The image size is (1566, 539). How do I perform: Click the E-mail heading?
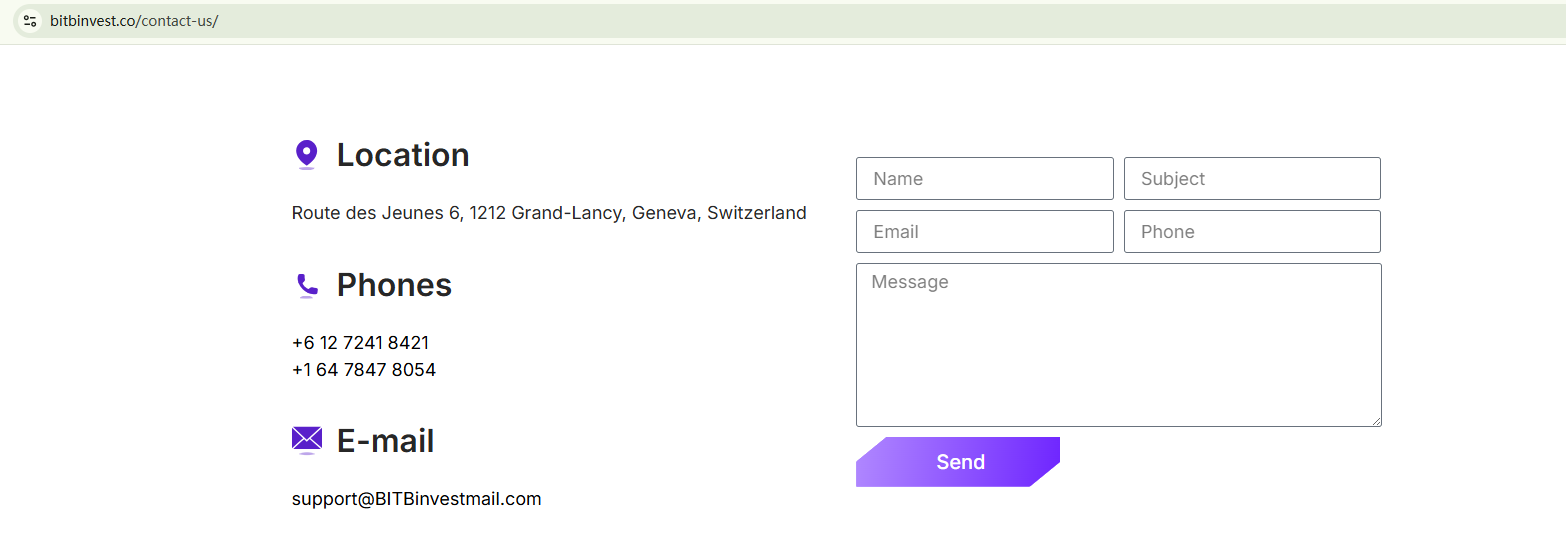385,441
